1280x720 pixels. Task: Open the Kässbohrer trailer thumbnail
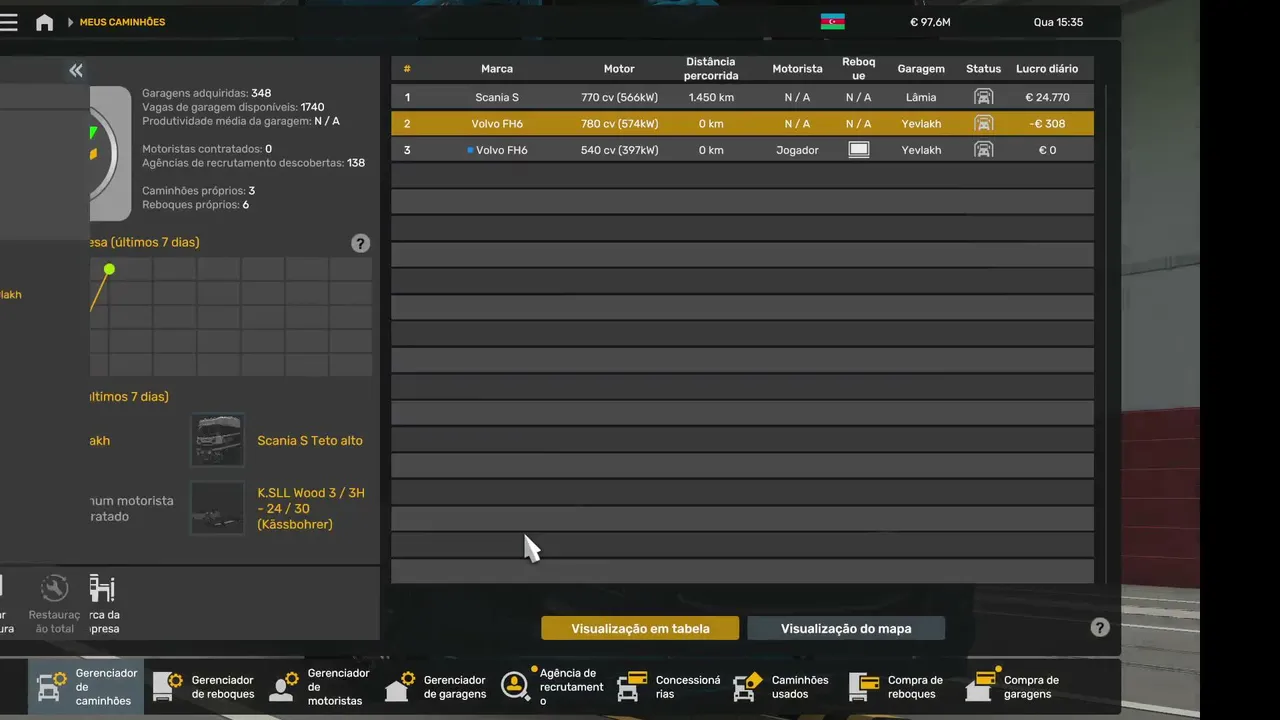(217, 508)
